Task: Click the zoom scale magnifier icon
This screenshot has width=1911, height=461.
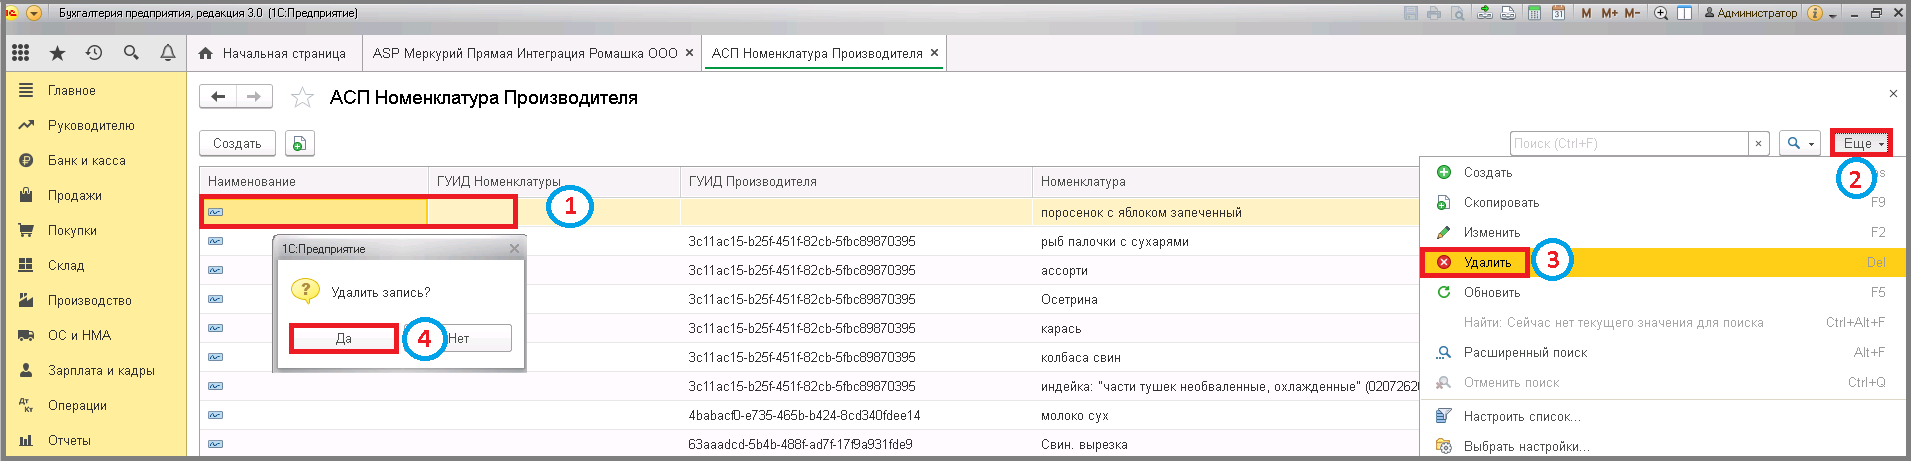Action: coord(1661,13)
